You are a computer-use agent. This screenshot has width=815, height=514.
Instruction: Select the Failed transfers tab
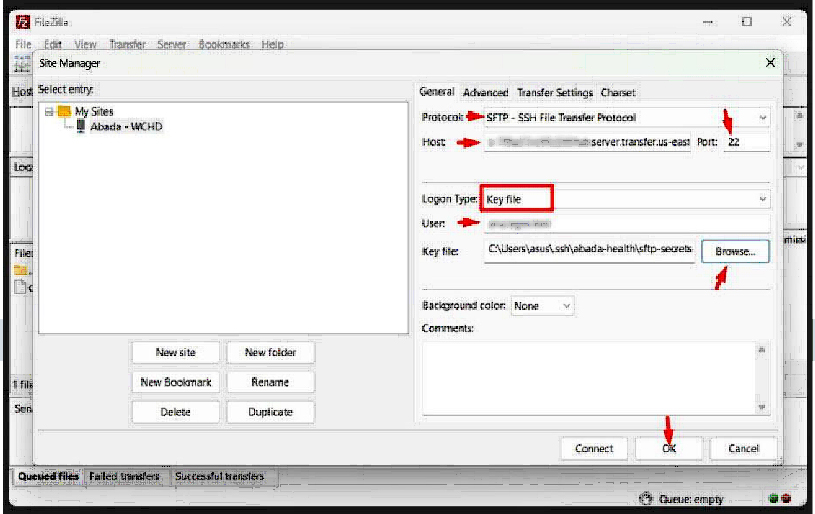124,477
